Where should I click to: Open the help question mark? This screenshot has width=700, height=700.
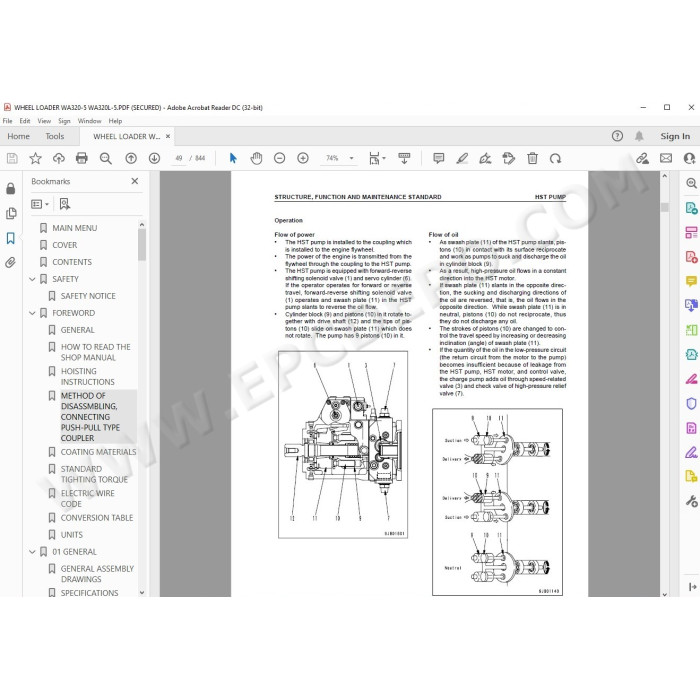pyautogui.click(x=617, y=136)
